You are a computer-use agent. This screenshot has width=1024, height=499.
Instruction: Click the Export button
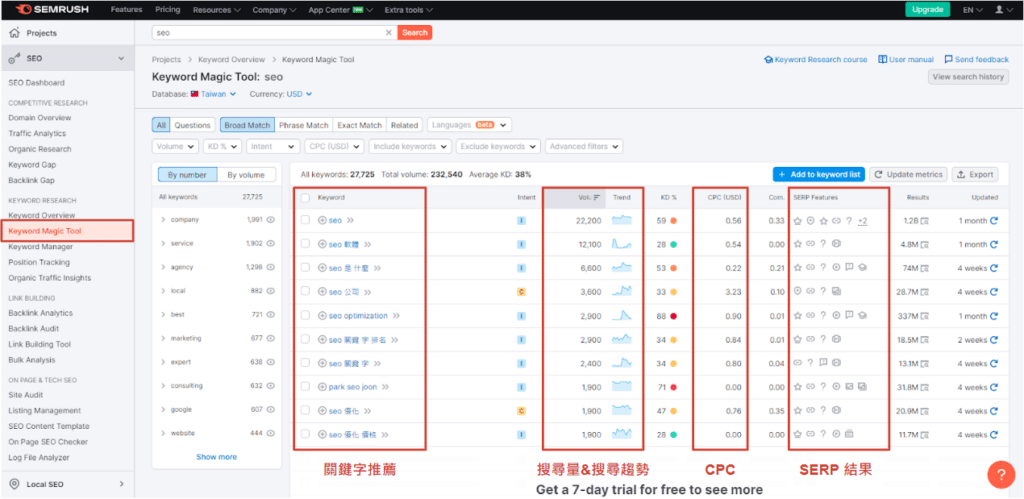tap(974, 174)
